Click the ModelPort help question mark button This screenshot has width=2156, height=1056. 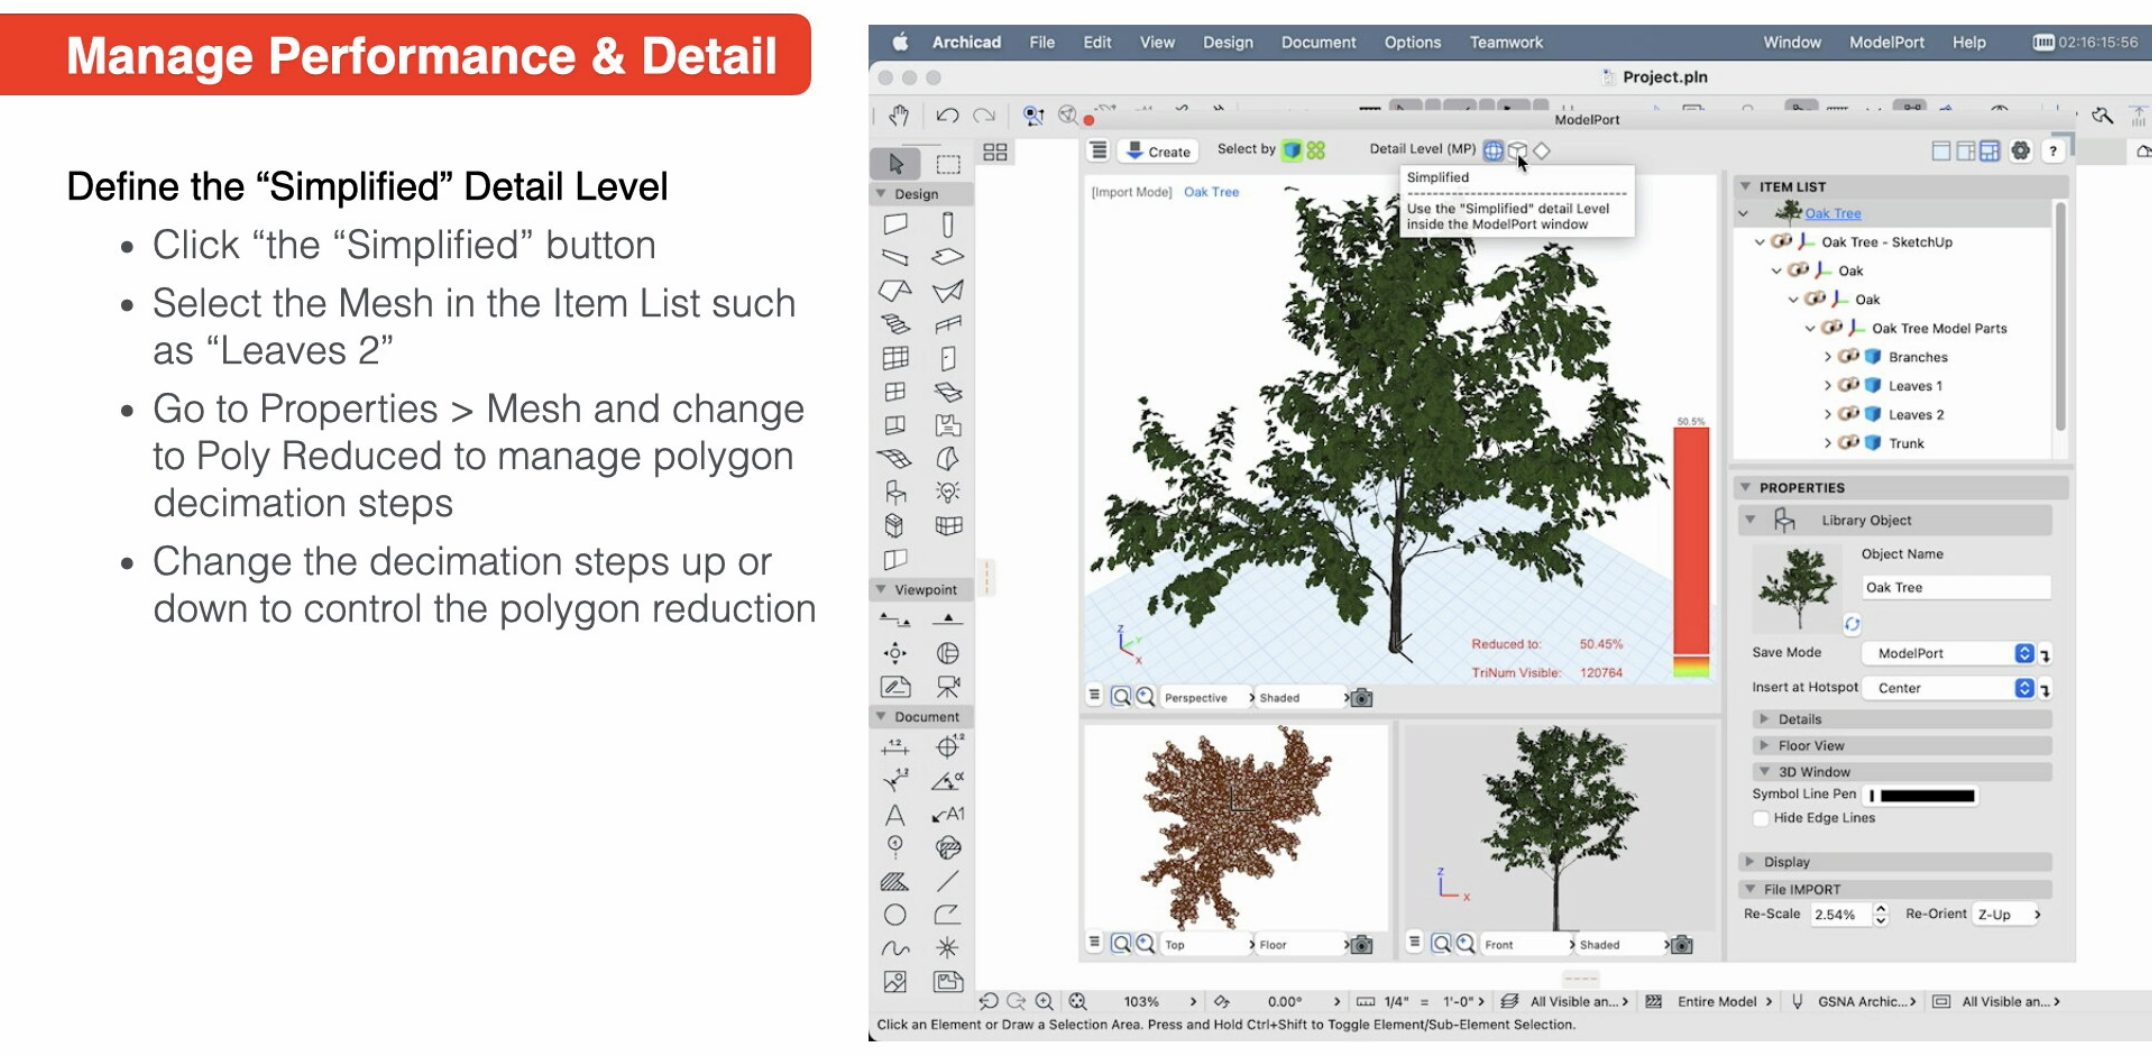coord(2053,151)
